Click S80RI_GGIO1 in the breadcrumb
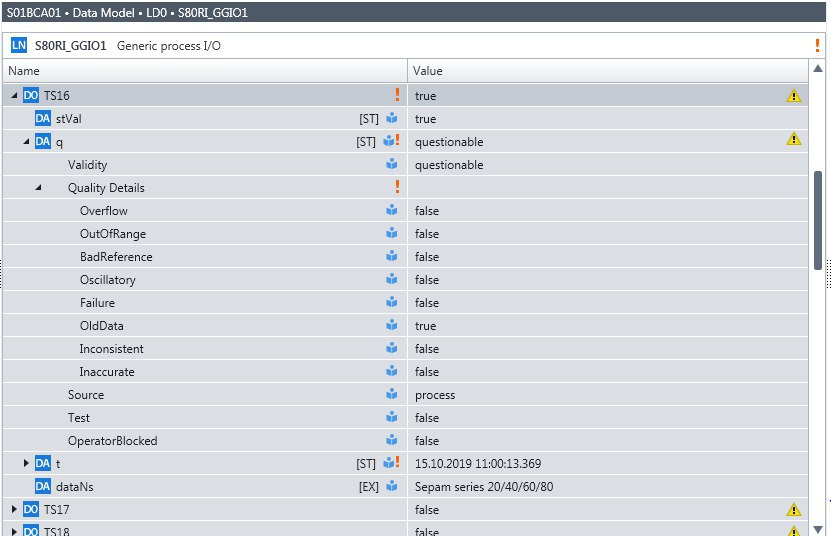The width and height of the screenshot is (831, 536). click(x=213, y=13)
